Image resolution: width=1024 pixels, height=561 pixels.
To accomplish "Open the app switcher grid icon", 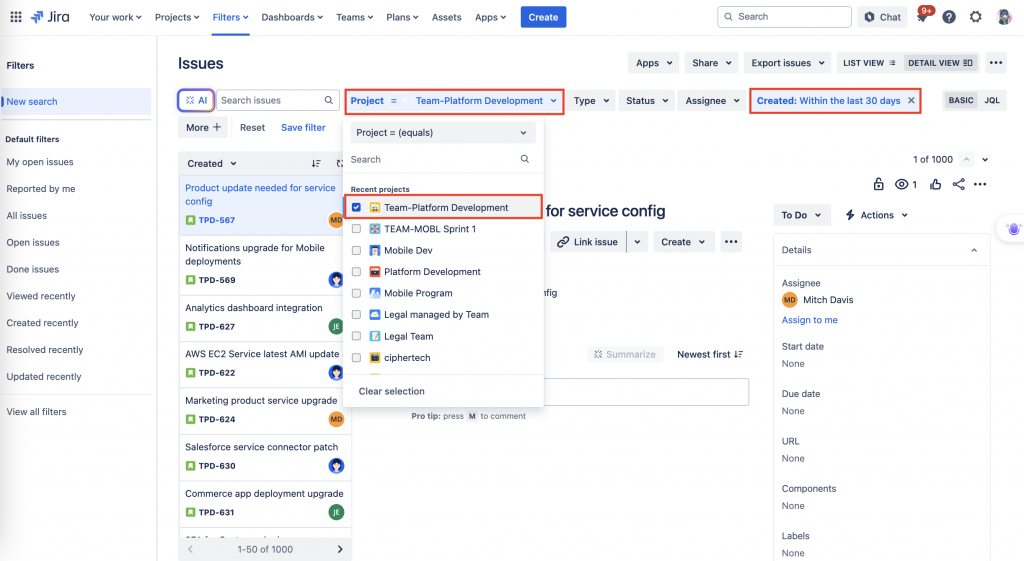I will (x=16, y=17).
